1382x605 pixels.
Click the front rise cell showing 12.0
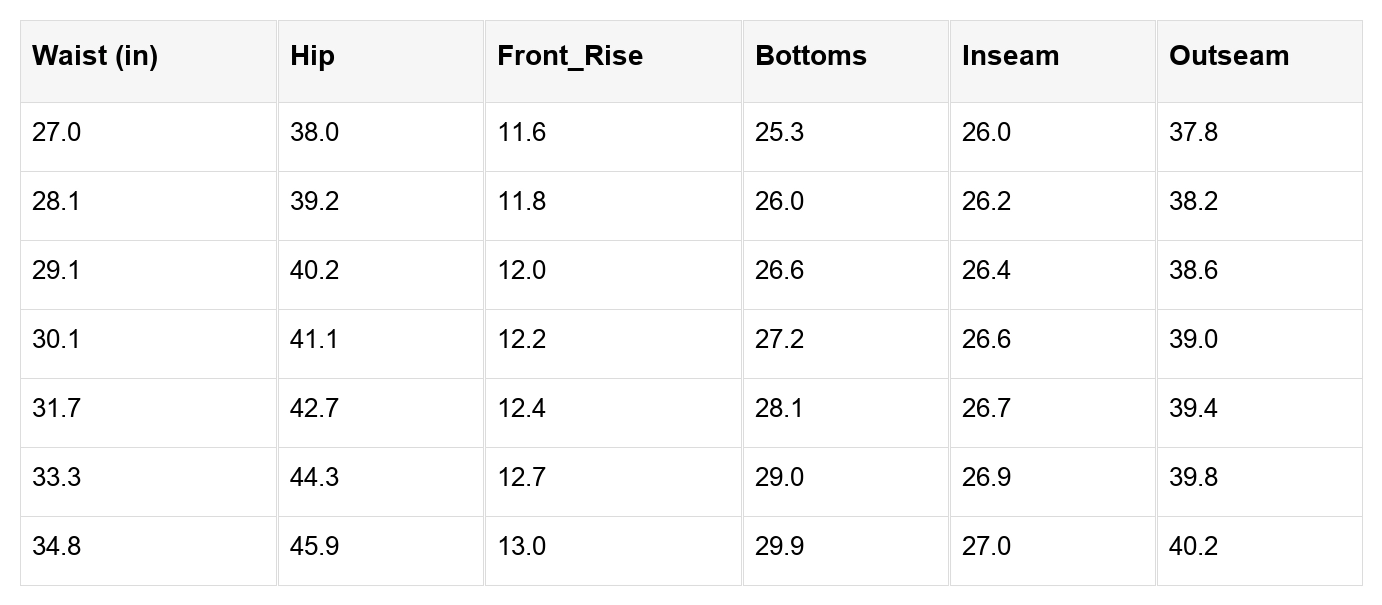(613, 274)
